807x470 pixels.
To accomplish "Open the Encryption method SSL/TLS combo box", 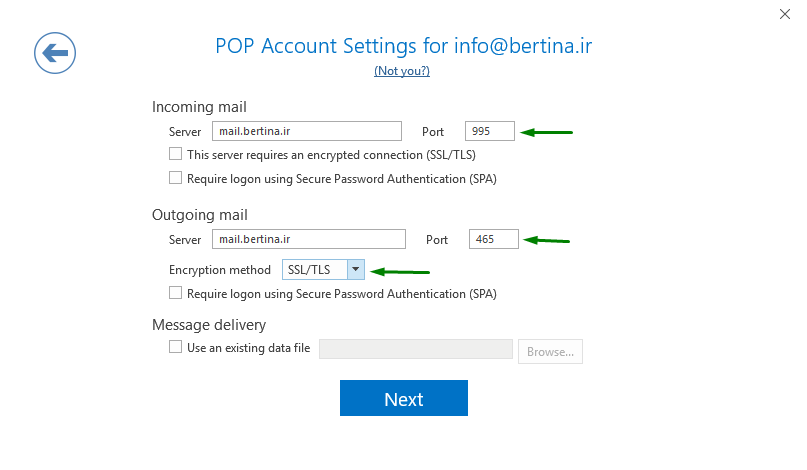I will coord(323,270).
